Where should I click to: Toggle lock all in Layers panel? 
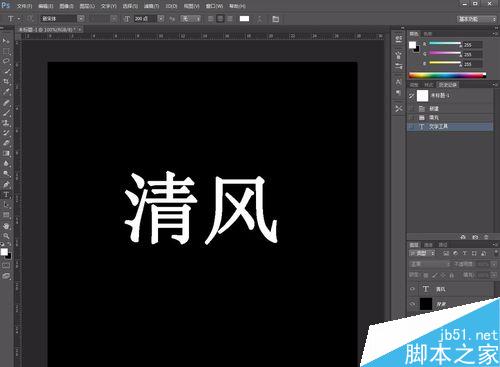pos(452,275)
